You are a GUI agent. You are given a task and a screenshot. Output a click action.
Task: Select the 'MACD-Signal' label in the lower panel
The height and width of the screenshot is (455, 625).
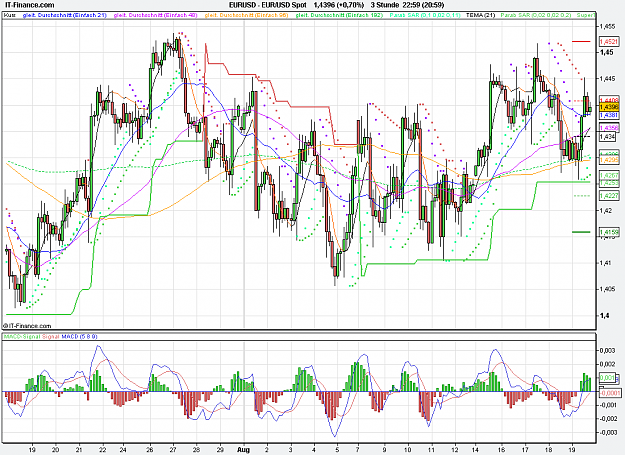pos(22,337)
